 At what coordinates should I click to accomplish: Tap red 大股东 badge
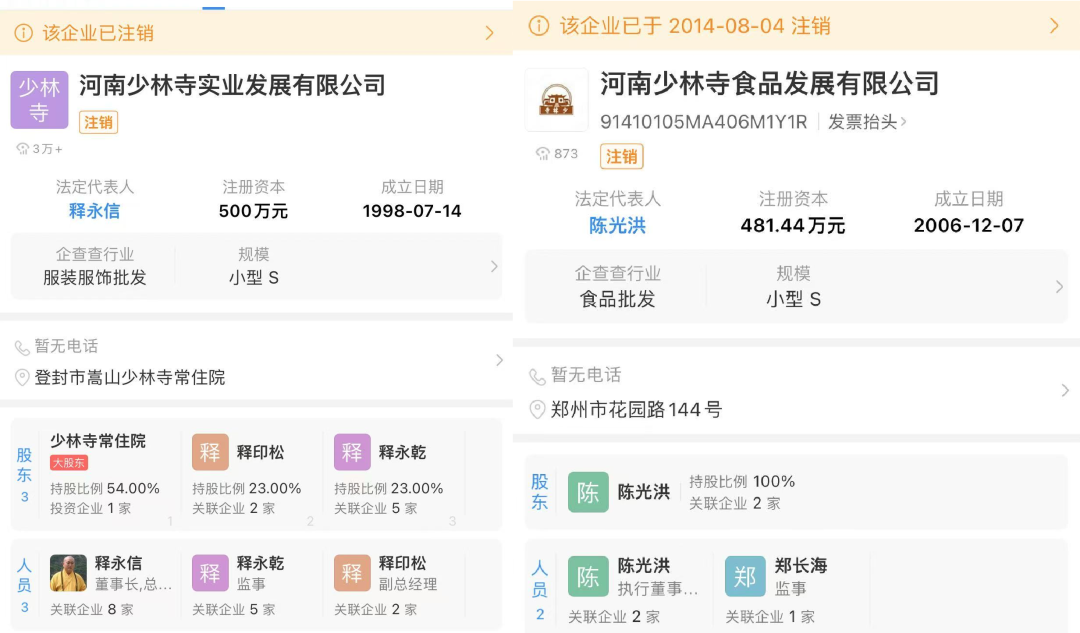69,463
